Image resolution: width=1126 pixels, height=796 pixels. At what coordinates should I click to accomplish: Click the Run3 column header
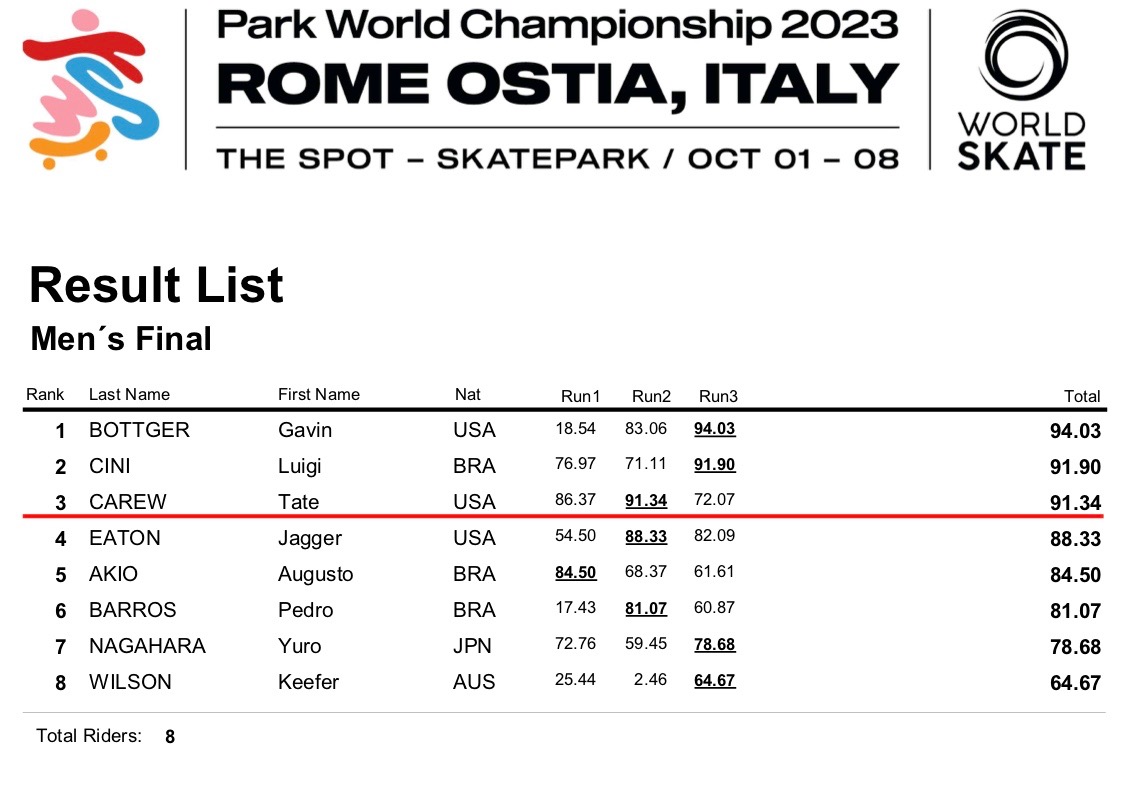click(718, 397)
